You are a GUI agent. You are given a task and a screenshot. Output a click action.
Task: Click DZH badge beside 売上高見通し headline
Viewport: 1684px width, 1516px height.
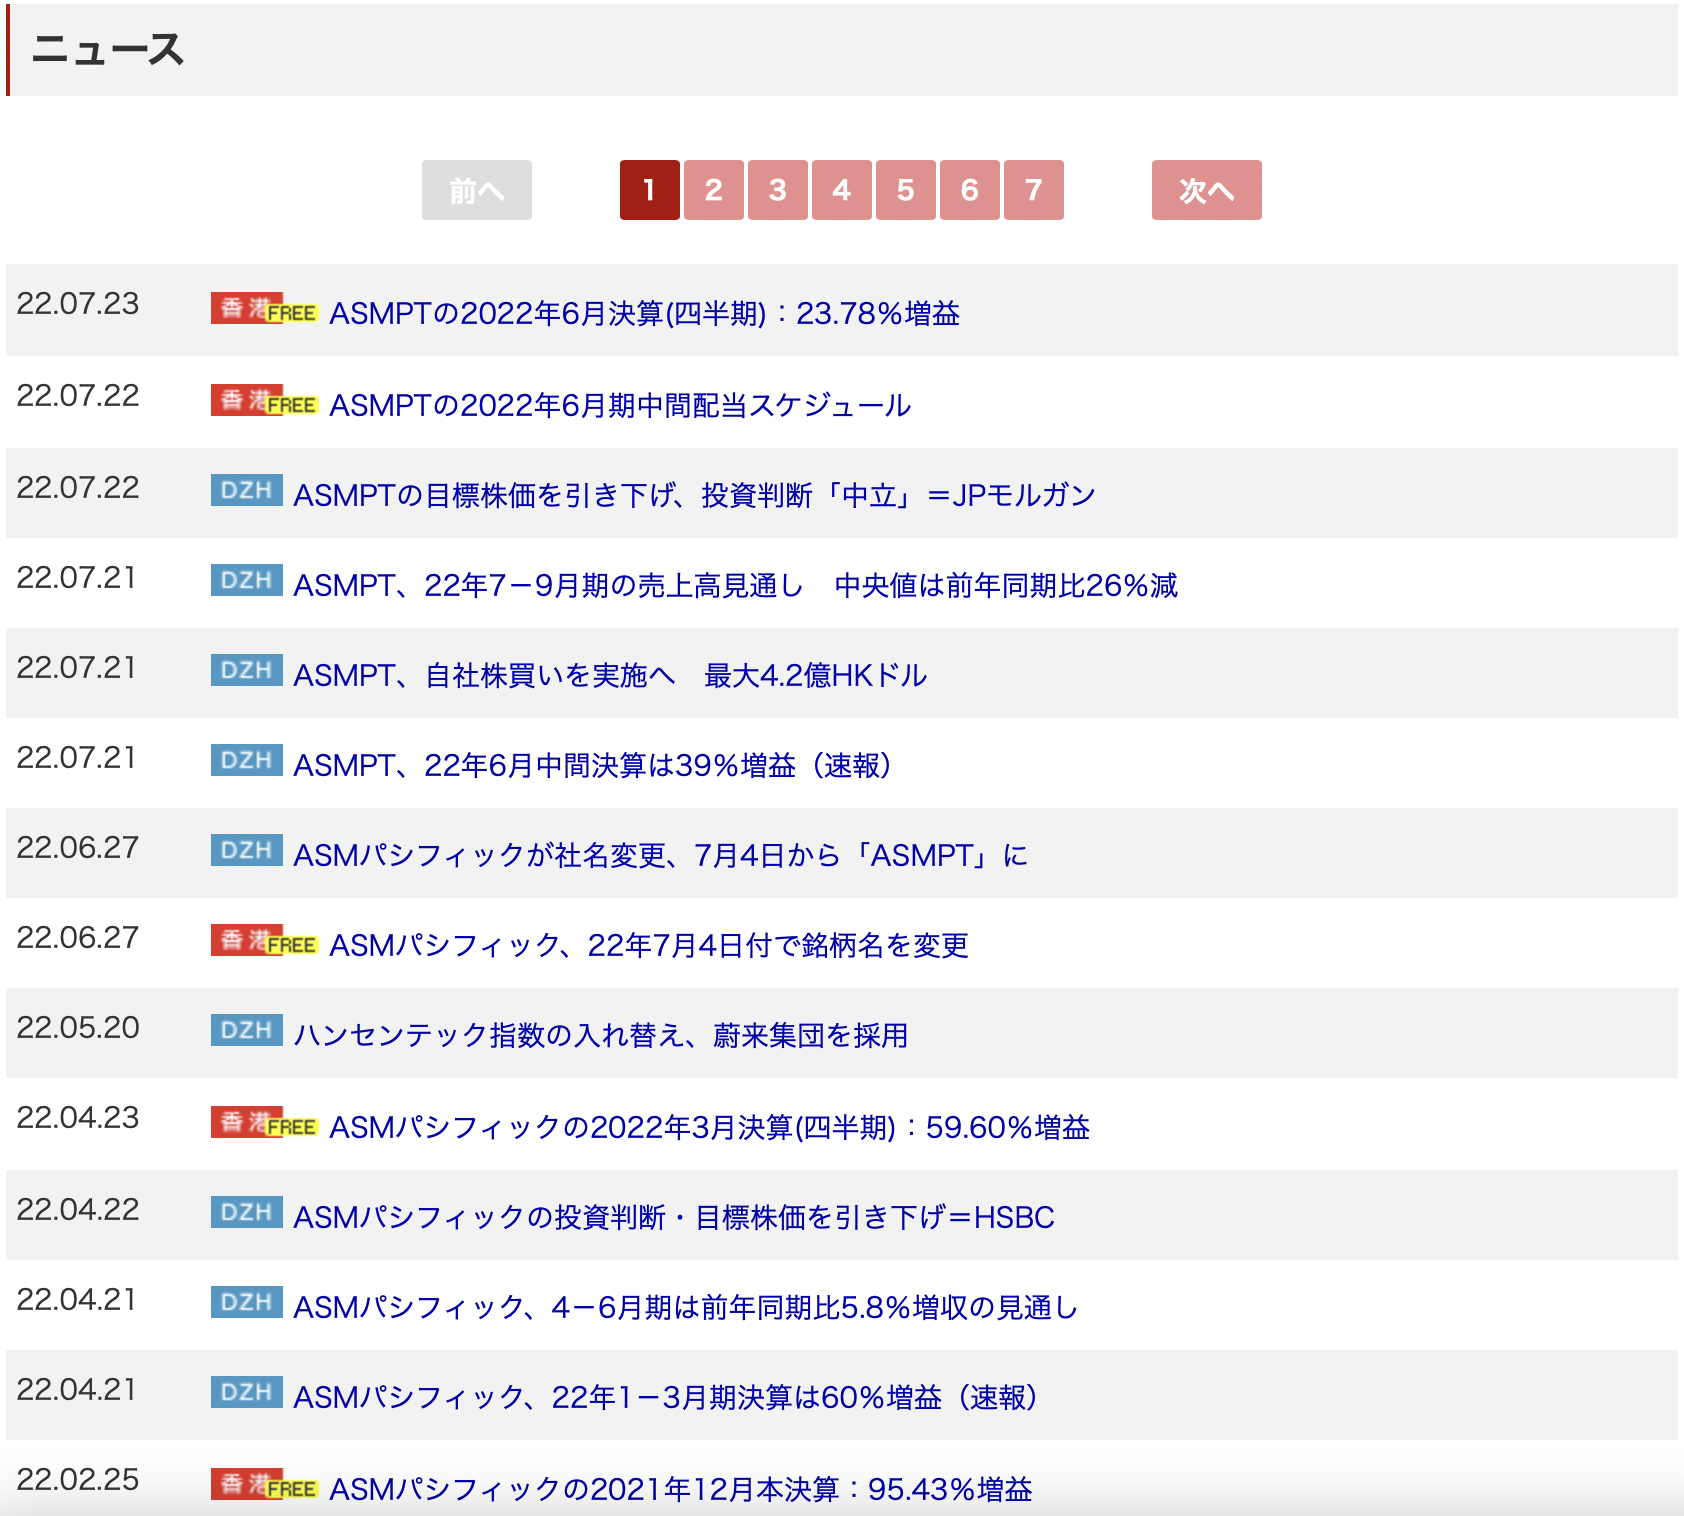[x=247, y=580]
